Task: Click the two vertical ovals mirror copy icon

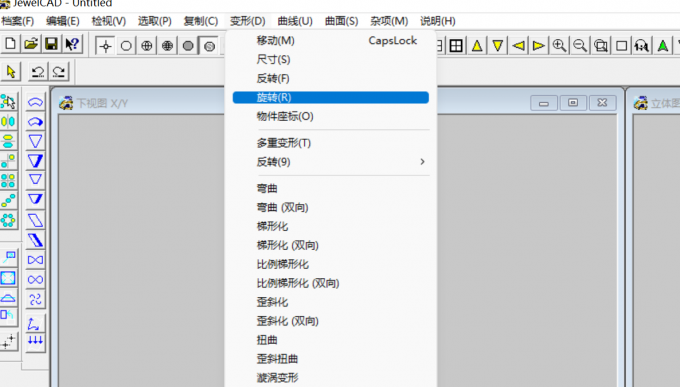Action: coord(8,121)
